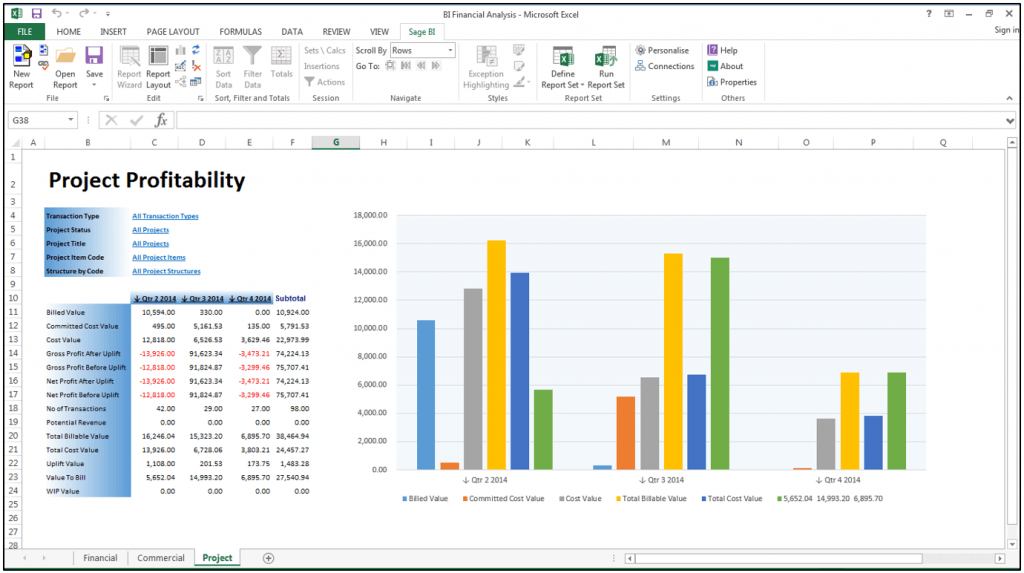The image size is (1024, 573).
Task: Open the File group dialog launcher
Action: pyautogui.click(x=106, y=99)
